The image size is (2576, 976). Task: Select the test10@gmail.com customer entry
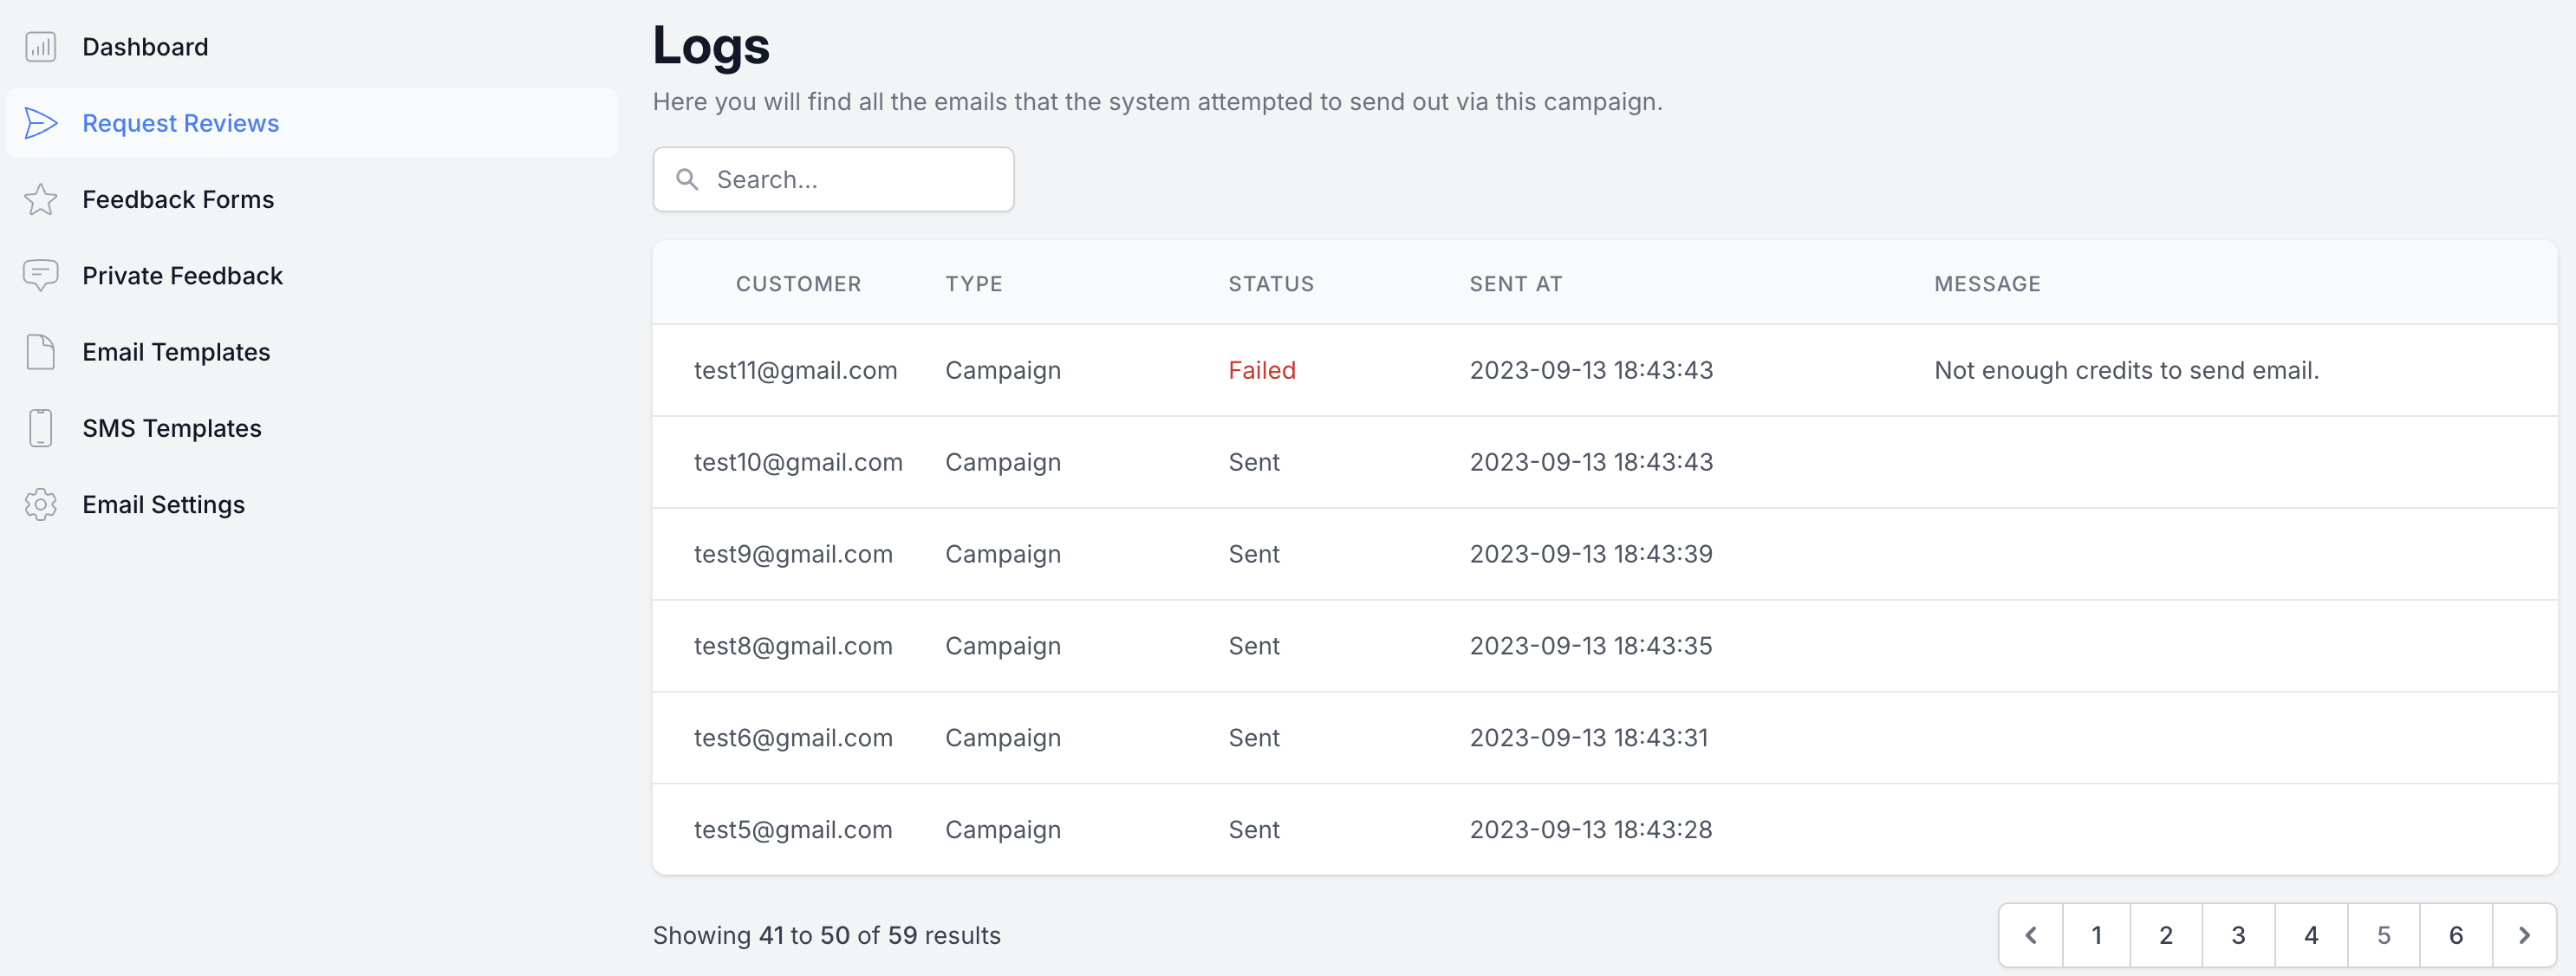click(x=797, y=462)
